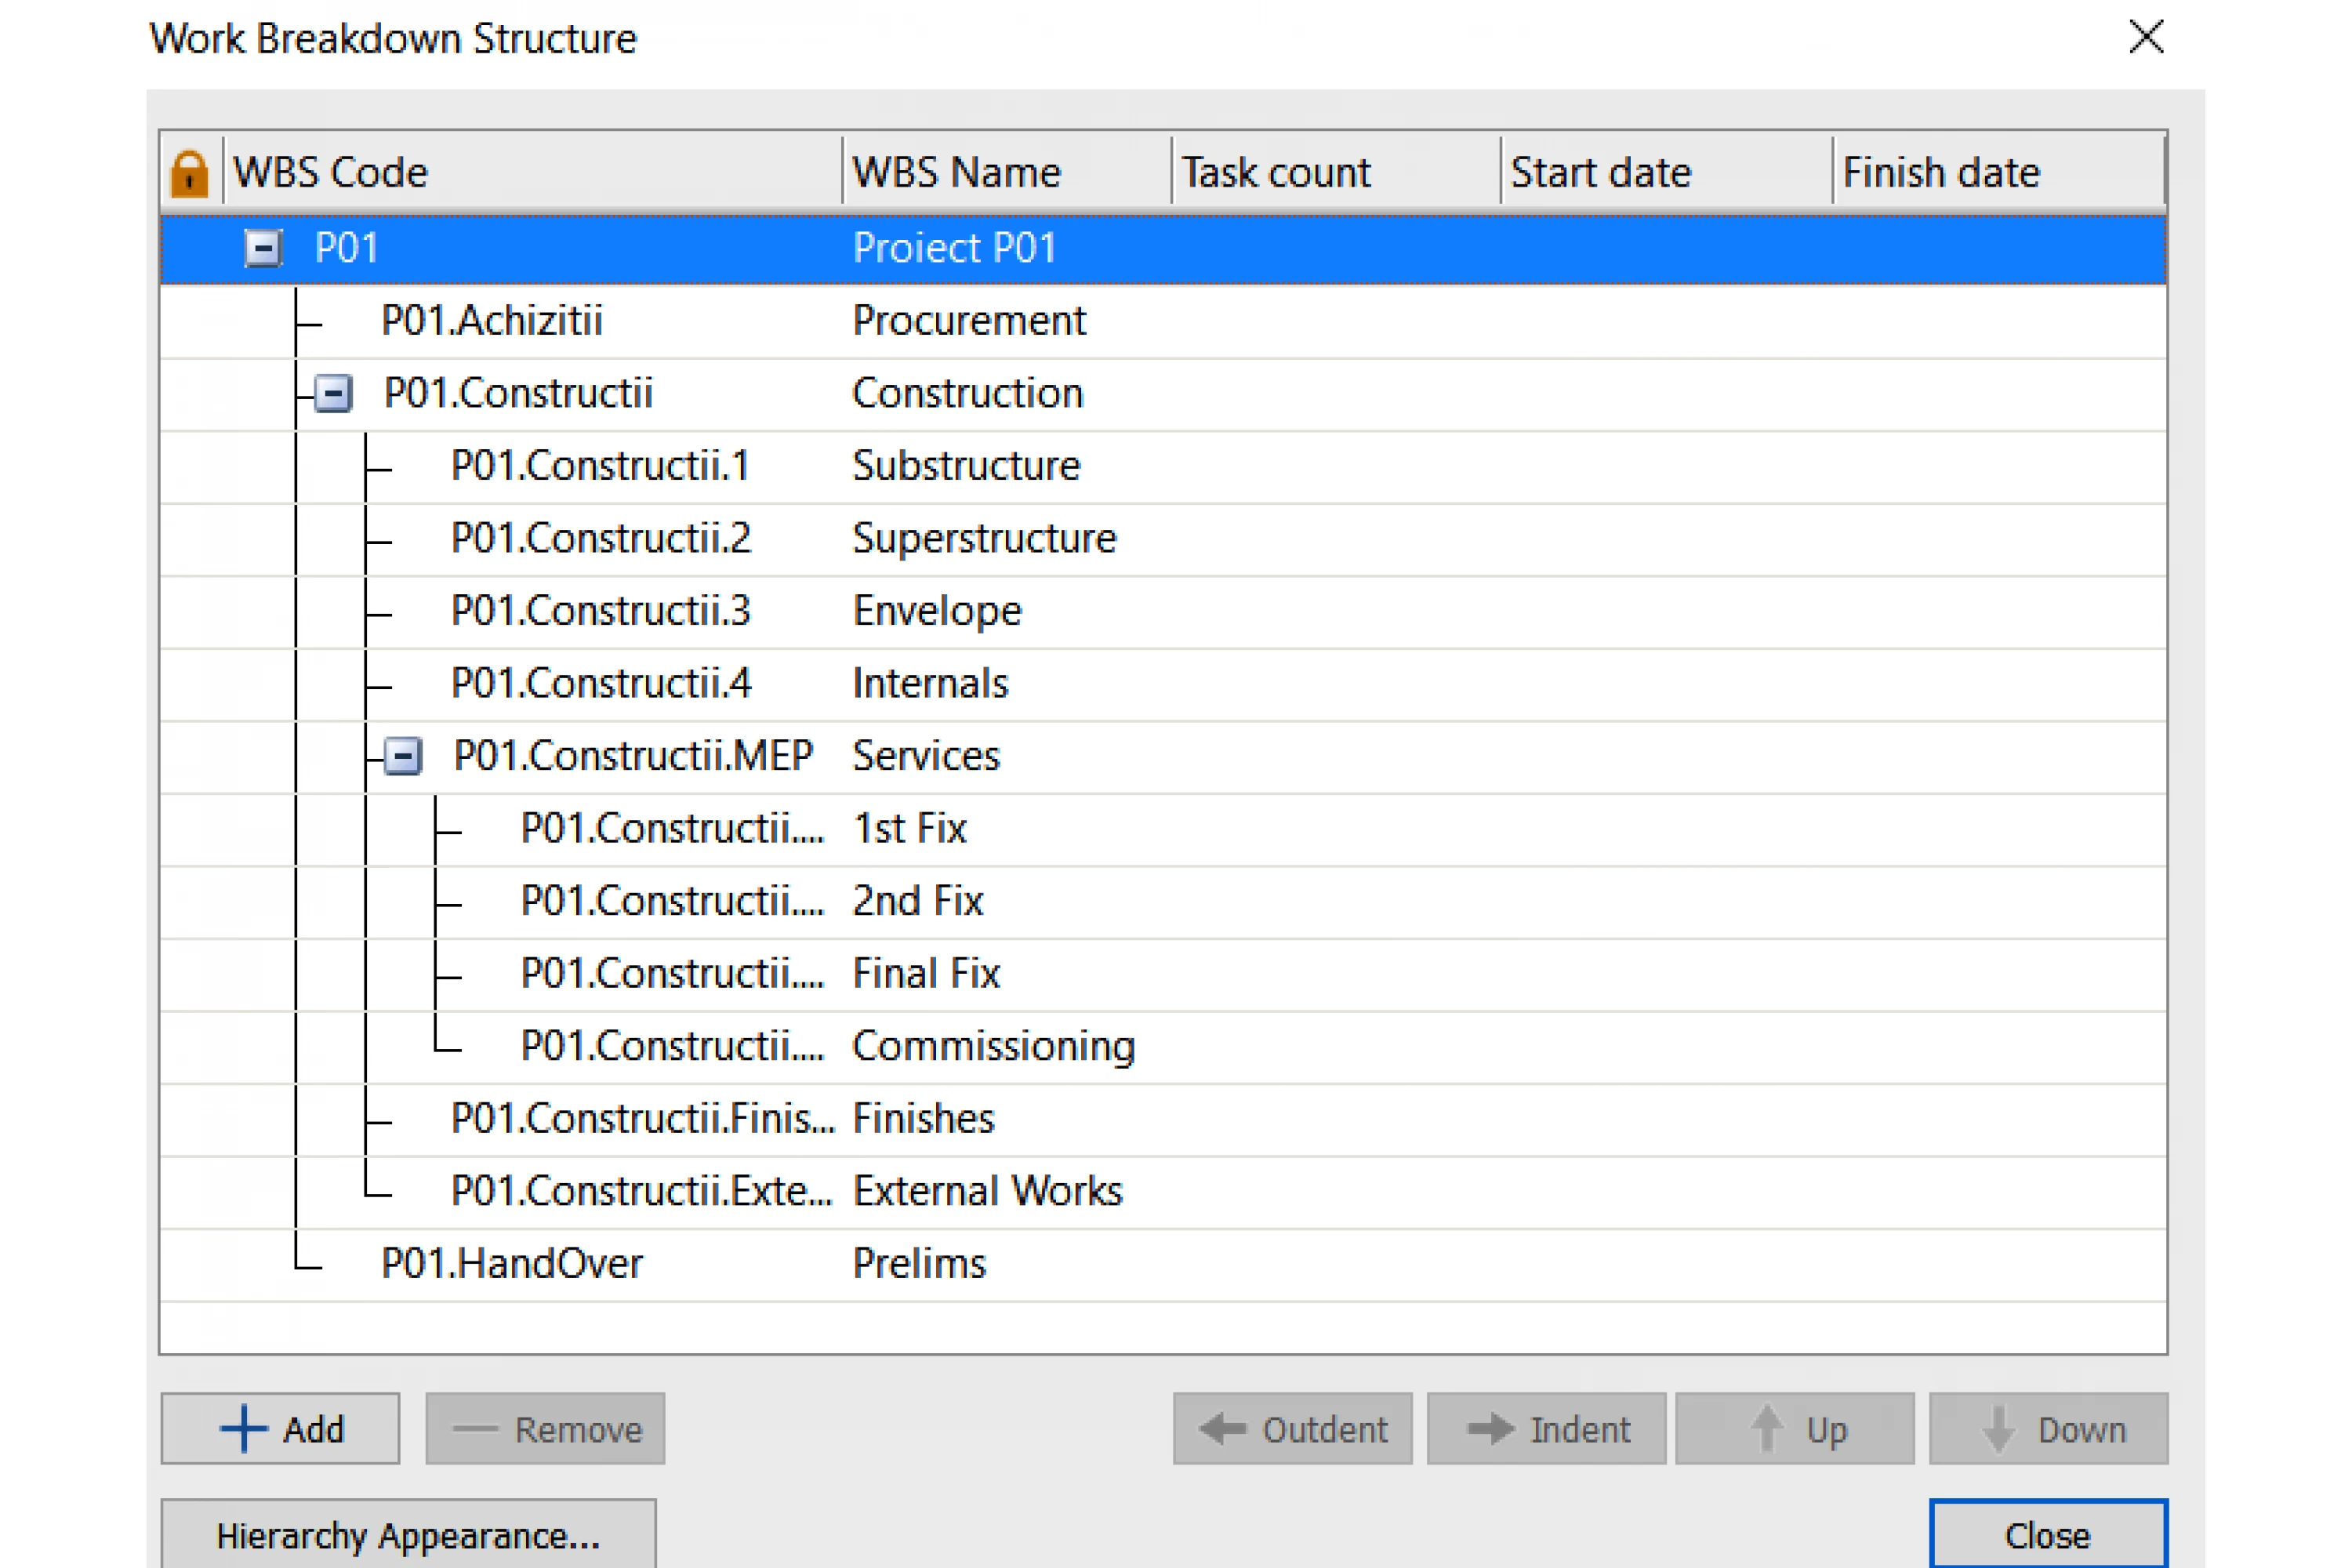Select the P01.Constructii.4 row
This screenshot has height=1568, width=2352.
(1163, 684)
